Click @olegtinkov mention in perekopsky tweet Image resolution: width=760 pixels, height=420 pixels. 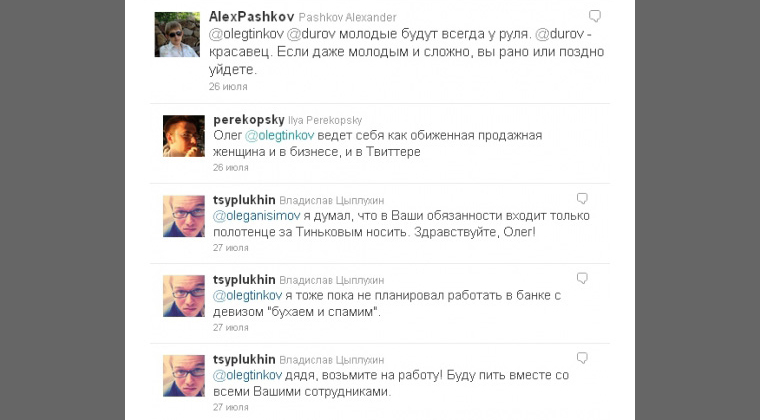click(280, 136)
